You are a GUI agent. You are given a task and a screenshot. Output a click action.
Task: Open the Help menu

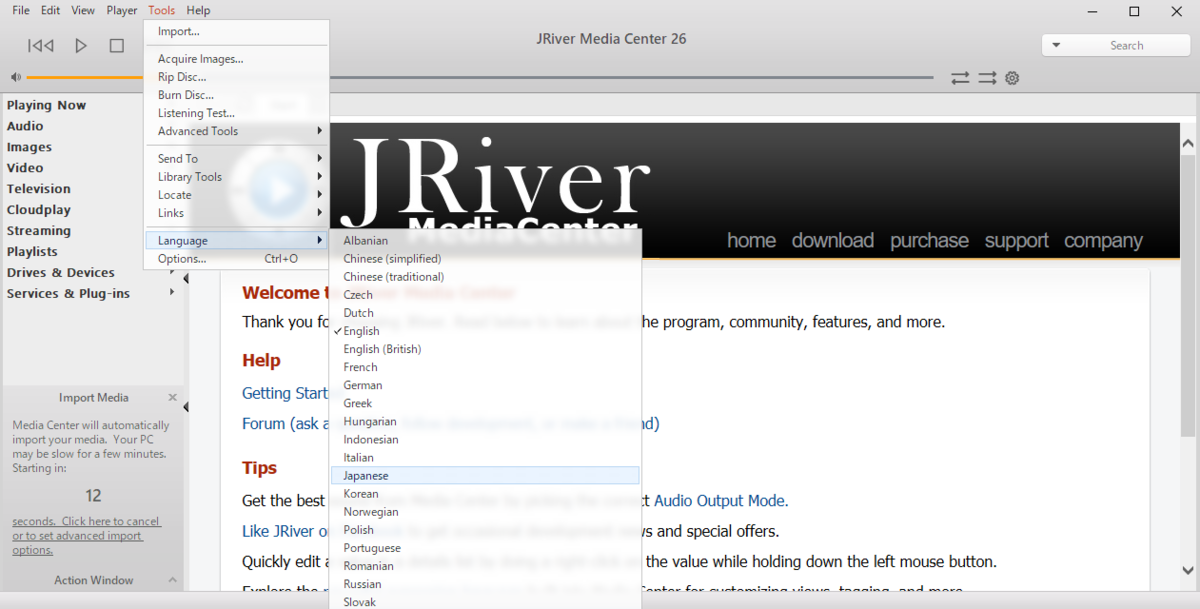tap(198, 10)
